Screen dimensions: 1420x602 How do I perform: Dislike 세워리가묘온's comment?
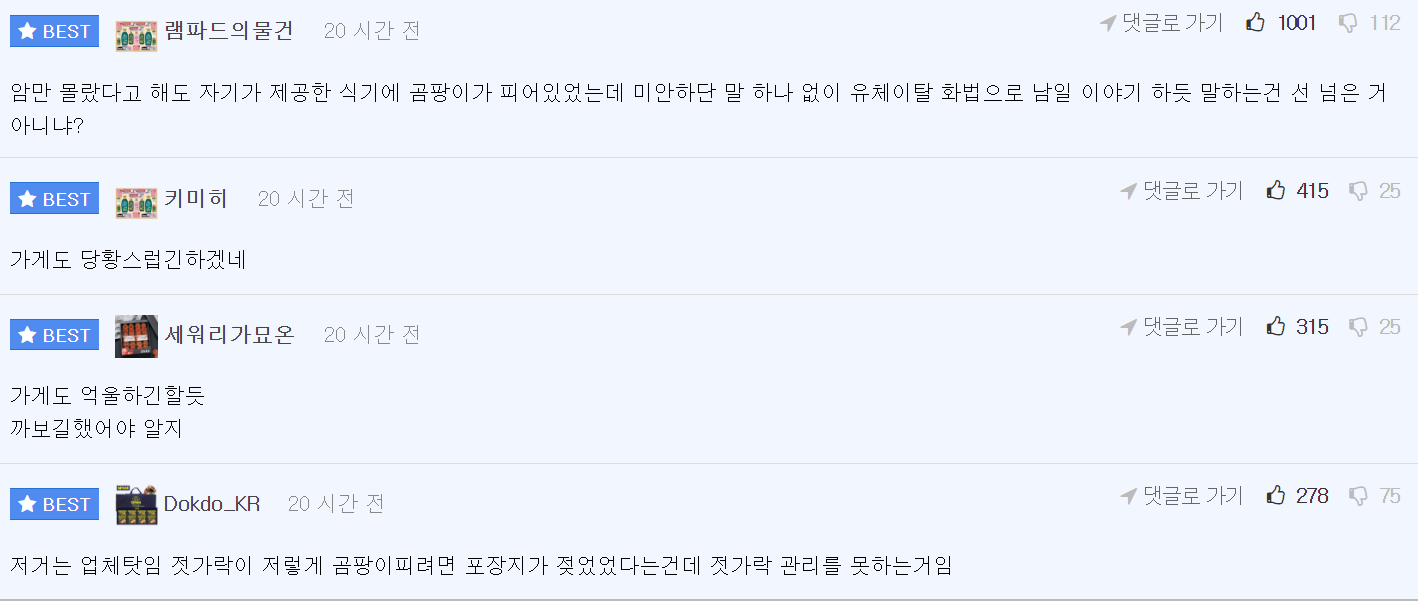point(1358,326)
